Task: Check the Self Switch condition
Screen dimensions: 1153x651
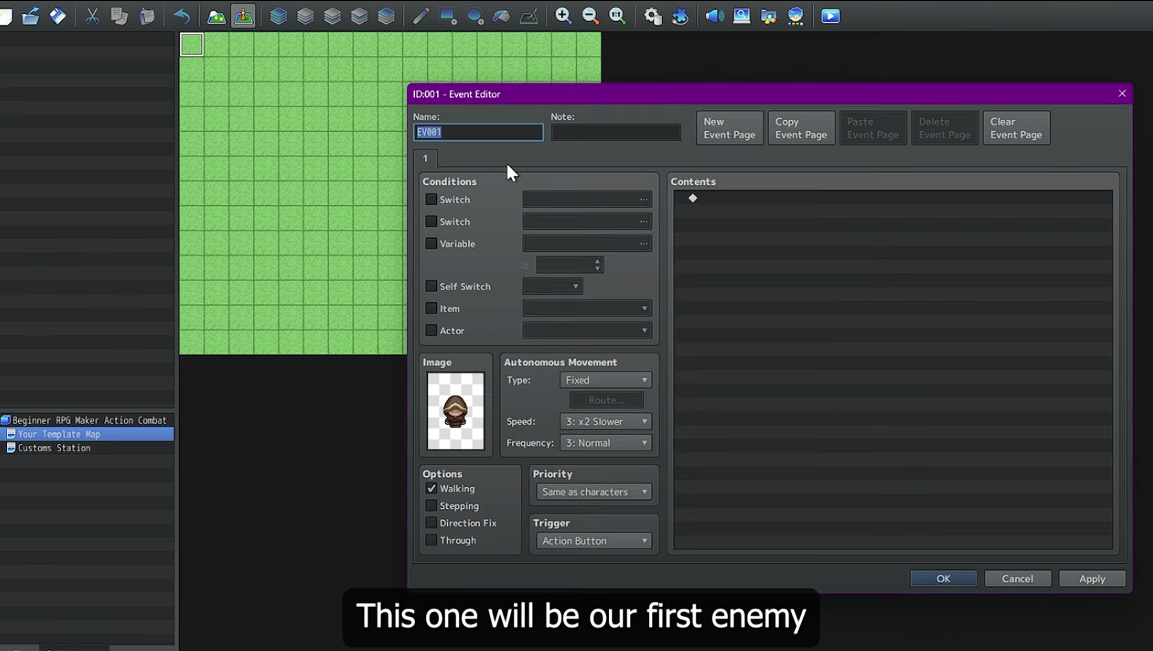Action: coord(431,287)
